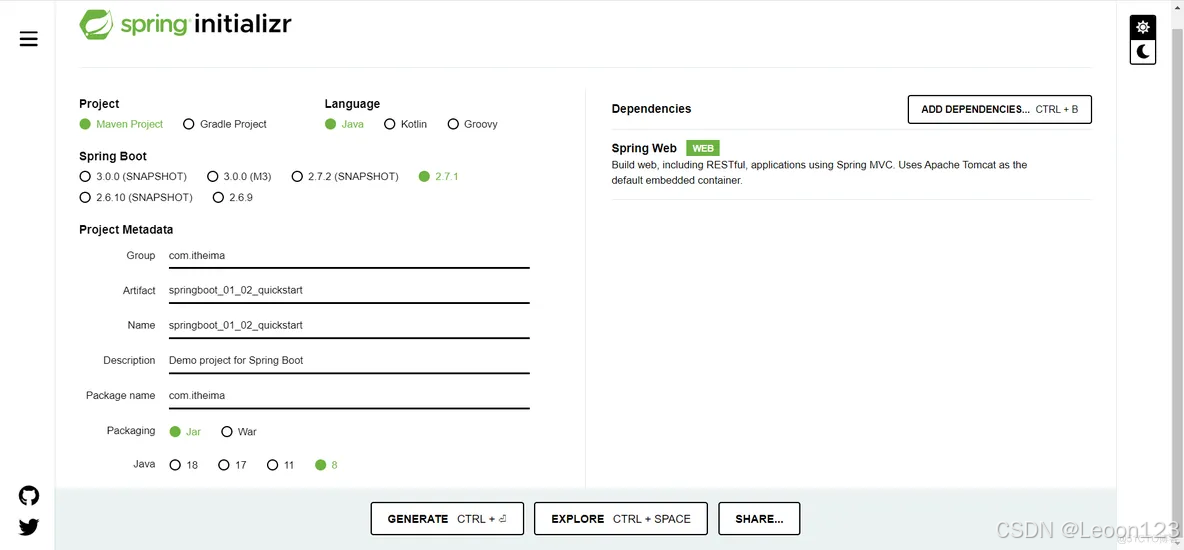Select Maven Project radio option
Screen dimensions: 1184x550
point(121,124)
